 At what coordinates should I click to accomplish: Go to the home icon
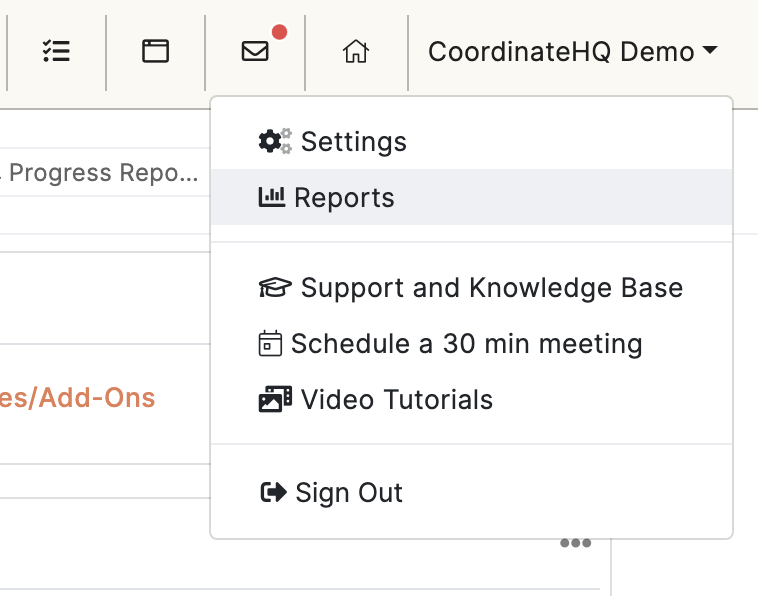pos(356,51)
